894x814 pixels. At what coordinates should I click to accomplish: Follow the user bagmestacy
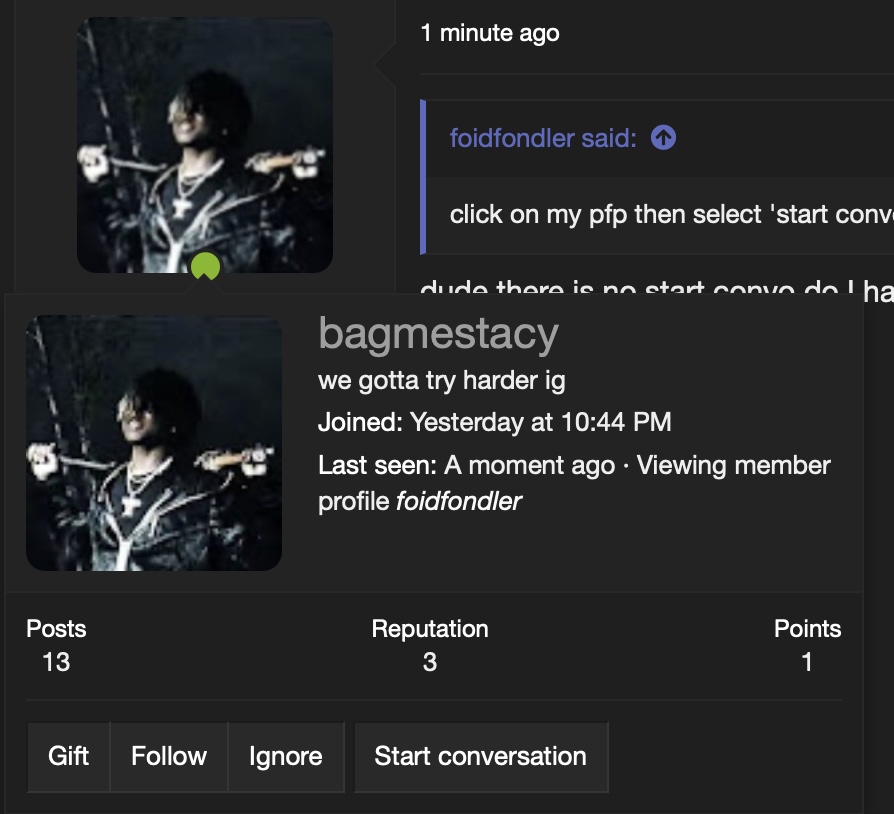[x=169, y=756]
